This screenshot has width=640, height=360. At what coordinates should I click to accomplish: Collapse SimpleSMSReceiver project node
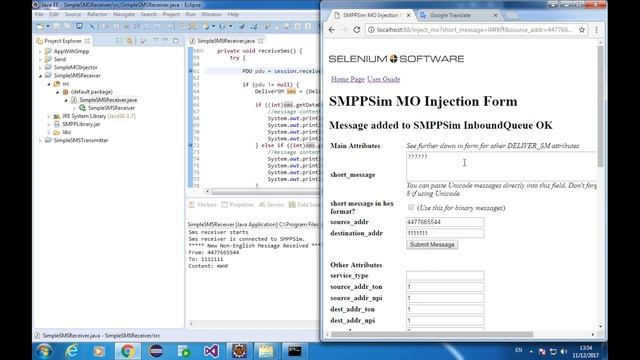click(40, 76)
